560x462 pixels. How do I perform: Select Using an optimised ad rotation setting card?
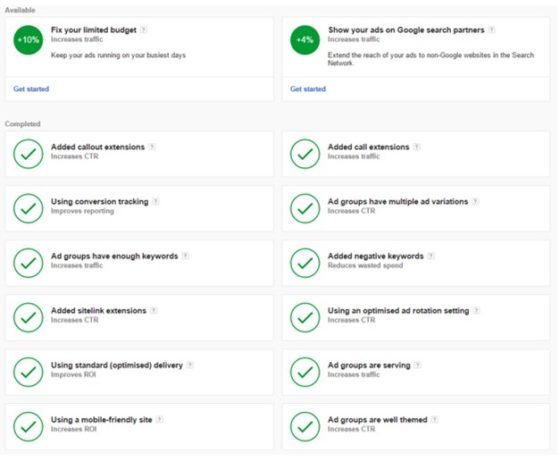tap(416, 317)
